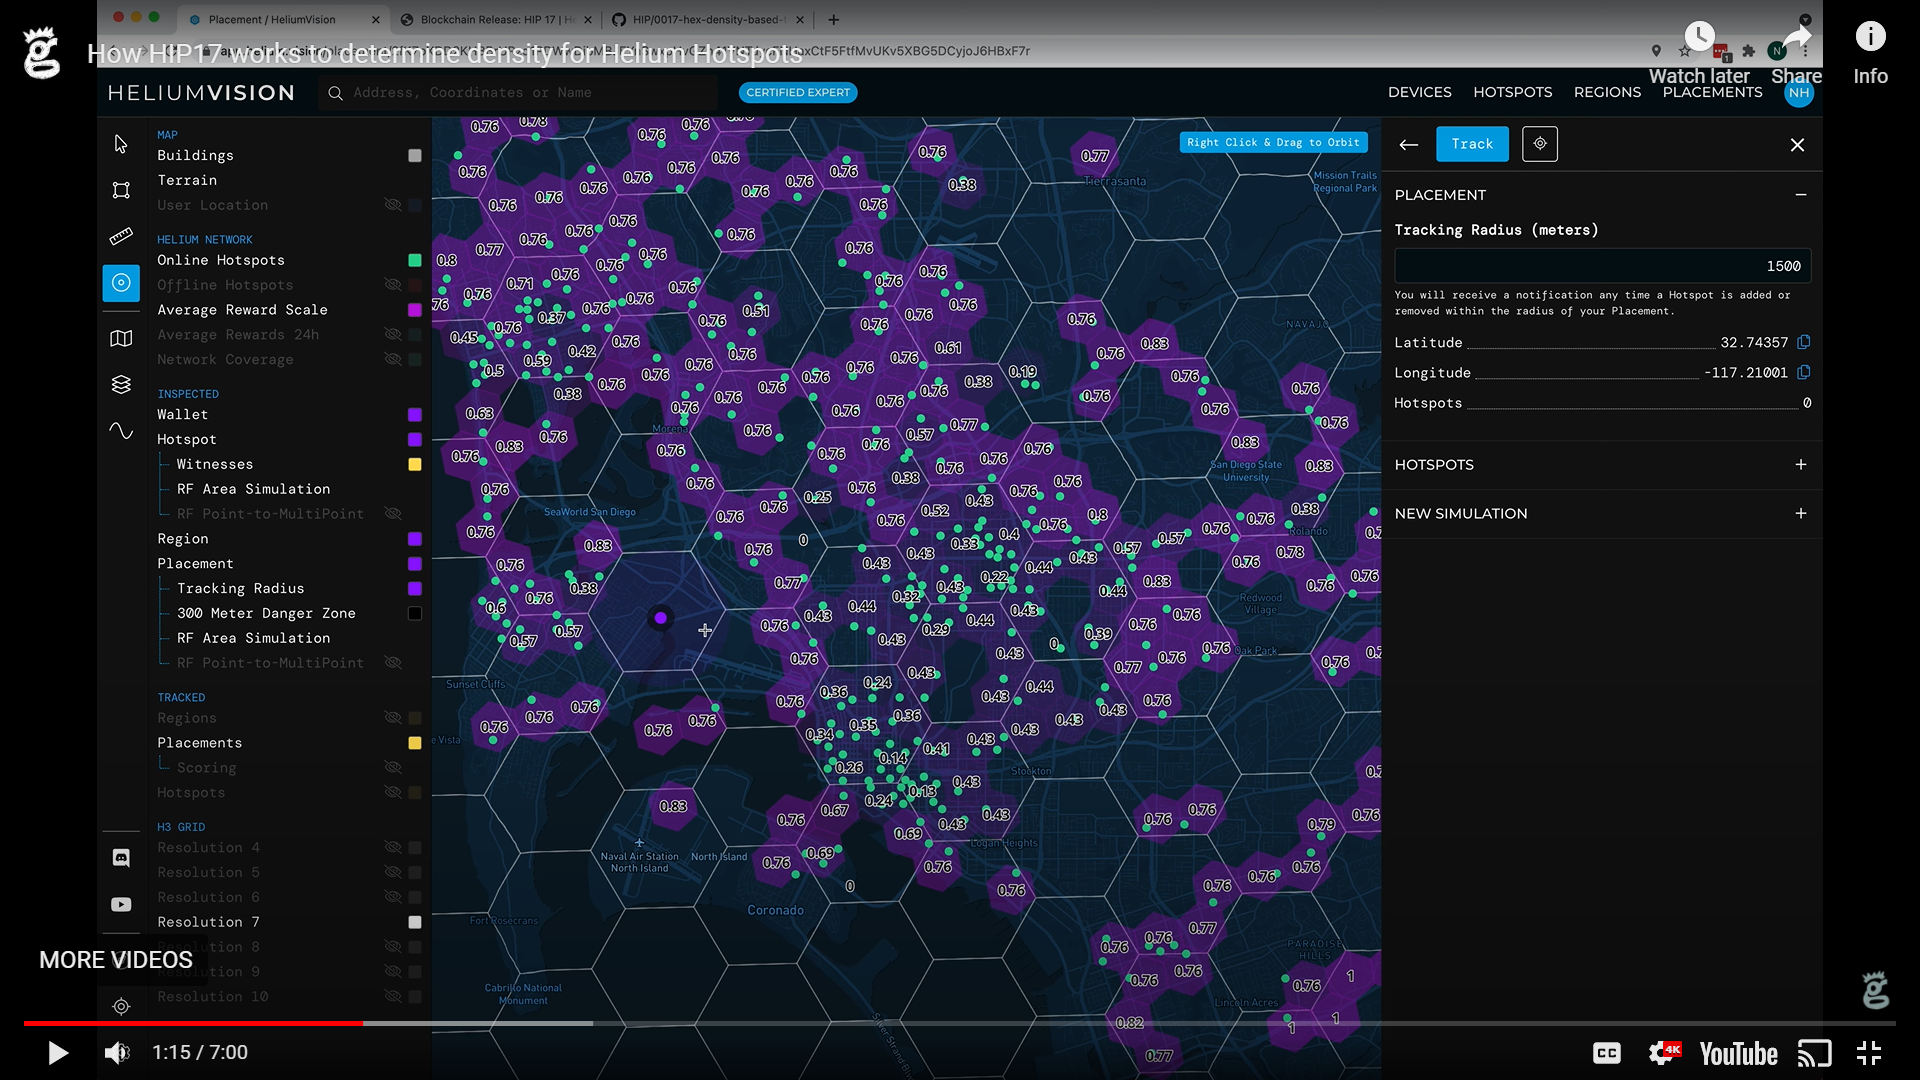The image size is (1920, 1080).
Task: Center map using icon beside Track
Action: click(x=1540, y=144)
